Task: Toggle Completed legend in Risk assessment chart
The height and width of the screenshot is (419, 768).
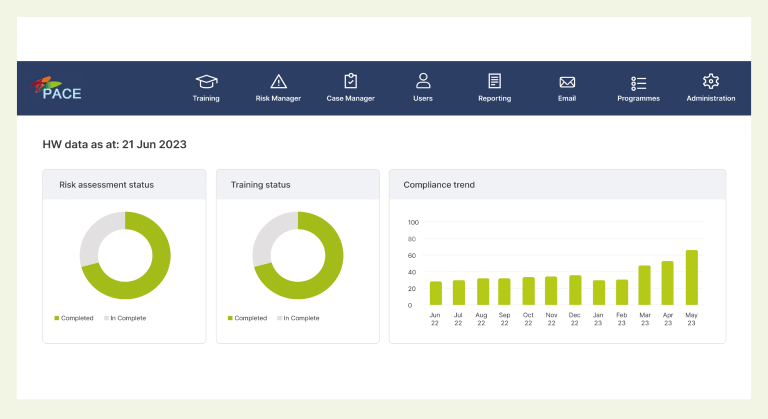Action: tap(73, 318)
